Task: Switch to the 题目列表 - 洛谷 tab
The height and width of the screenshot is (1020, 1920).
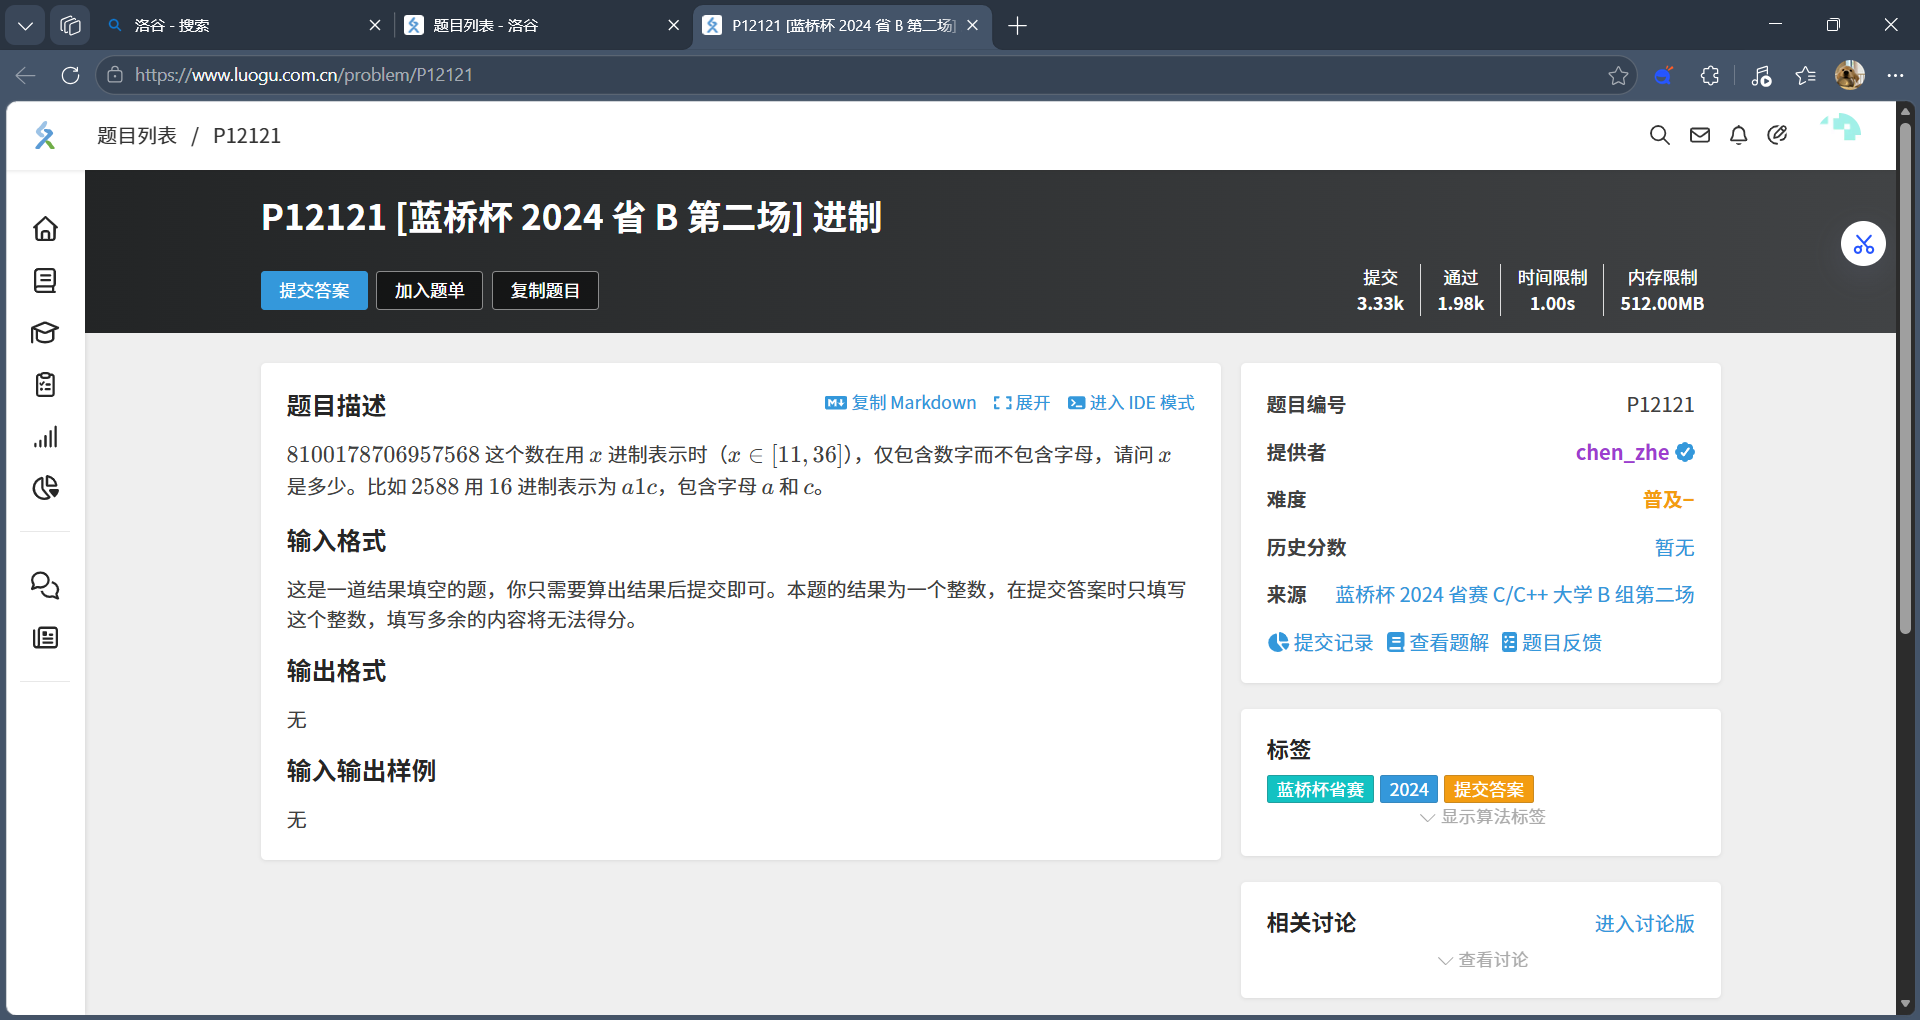Action: tap(540, 26)
